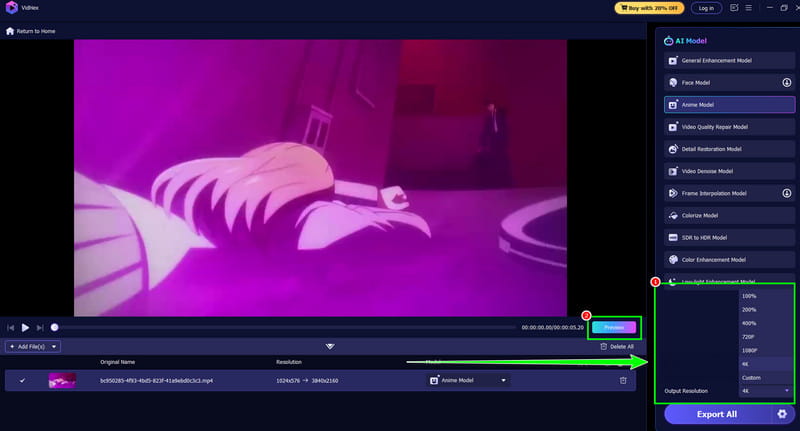The width and height of the screenshot is (800, 431).
Task: Click the Video Quality Repair Model icon
Action: 673,127
